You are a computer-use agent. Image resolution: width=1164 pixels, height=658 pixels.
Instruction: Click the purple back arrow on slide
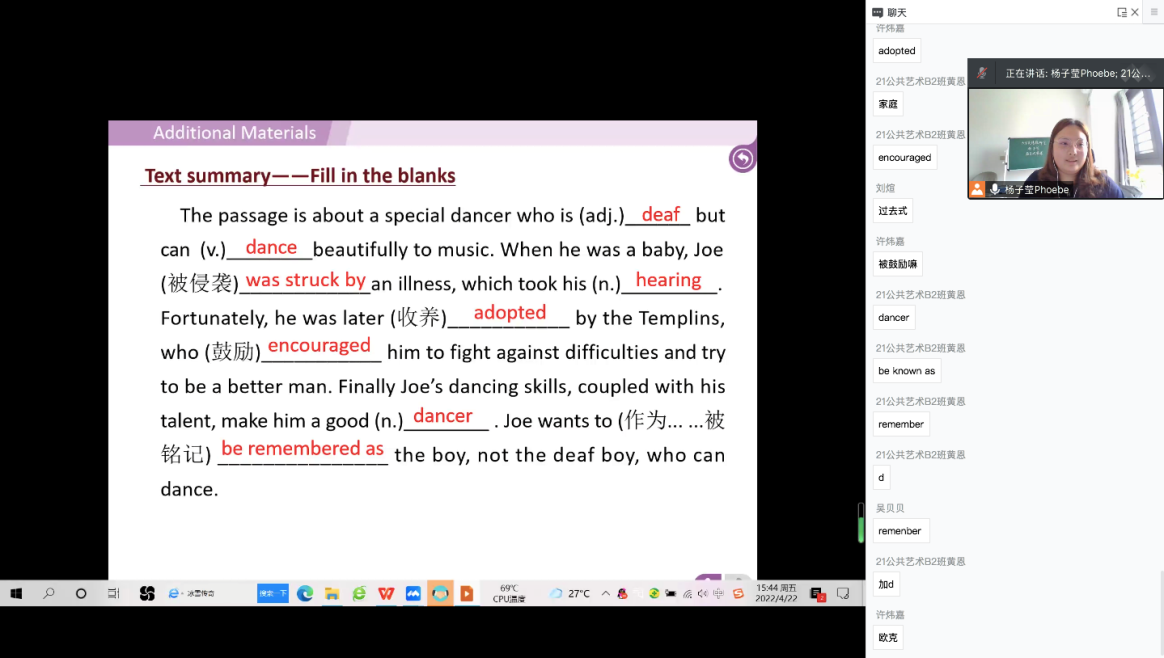[742, 159]
